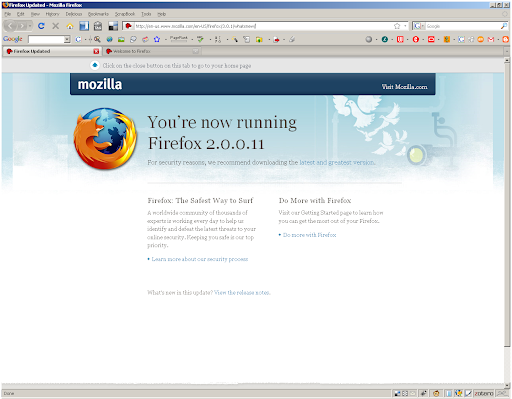
Task: Click the blue star icon in the Google toolbar
Action: 157,39
